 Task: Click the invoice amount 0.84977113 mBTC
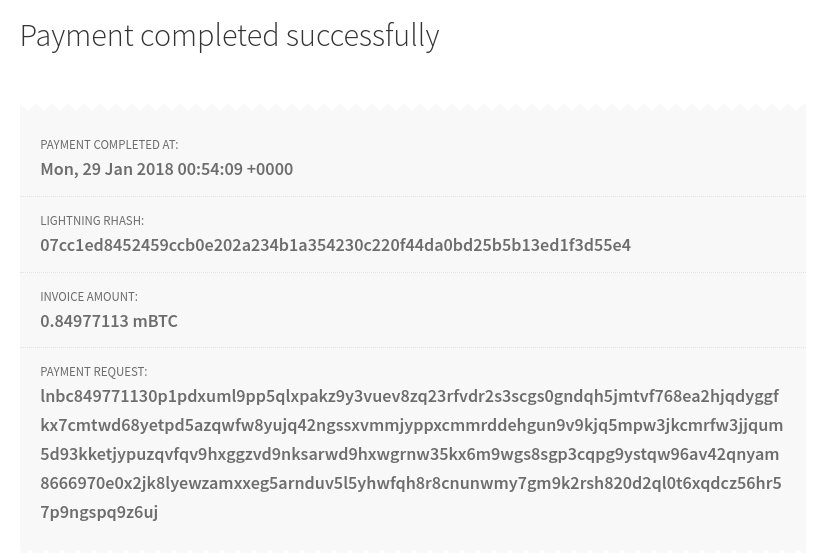pyautogui.click(x=109, y=321)
